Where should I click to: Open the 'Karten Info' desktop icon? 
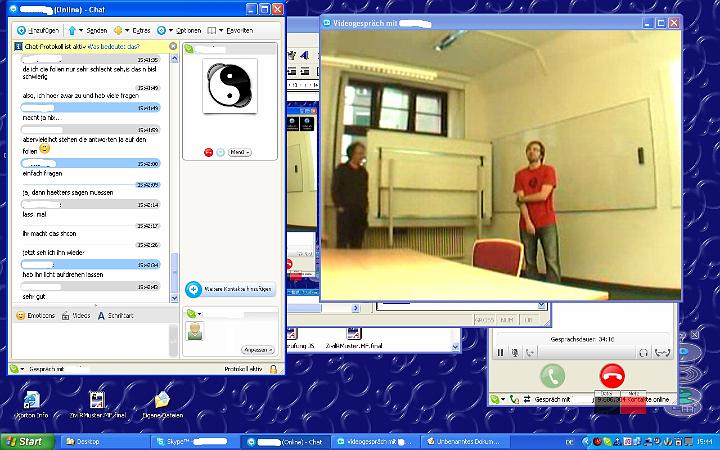(x=32, y=404)
